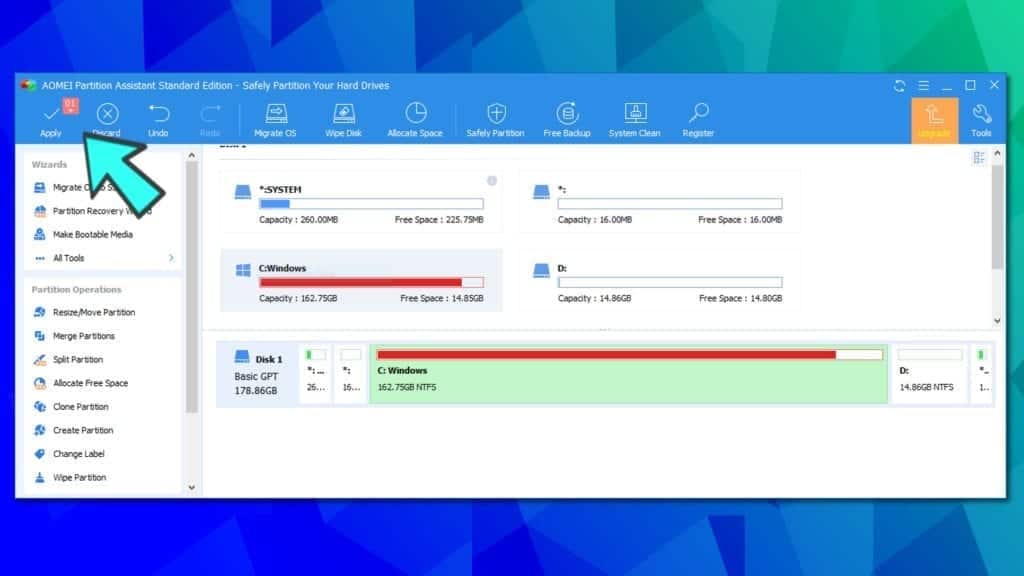This screenshot has height=576, width=1024.
Task: Click the sidebar scroll-up arrow
Action: pos(191,155)
